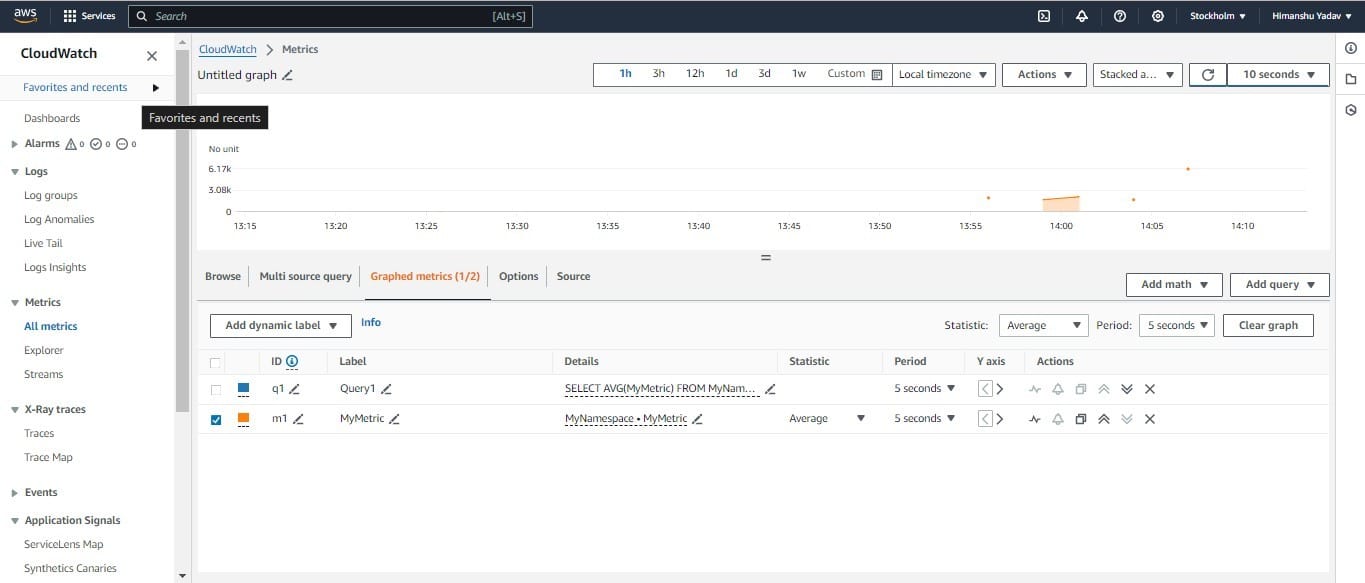The height and width of the screenshot is (583, 1365).
Task: Toggle the select-all metrics header checkbox
Action: (216, 362)
